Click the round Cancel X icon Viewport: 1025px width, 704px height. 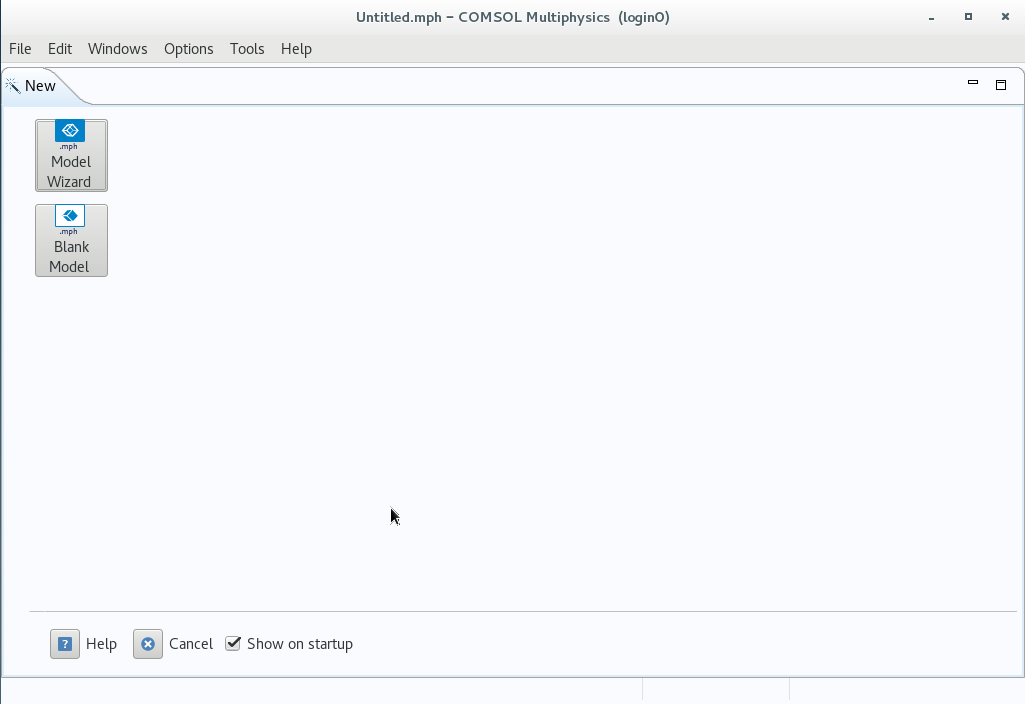tap(147, 644)
